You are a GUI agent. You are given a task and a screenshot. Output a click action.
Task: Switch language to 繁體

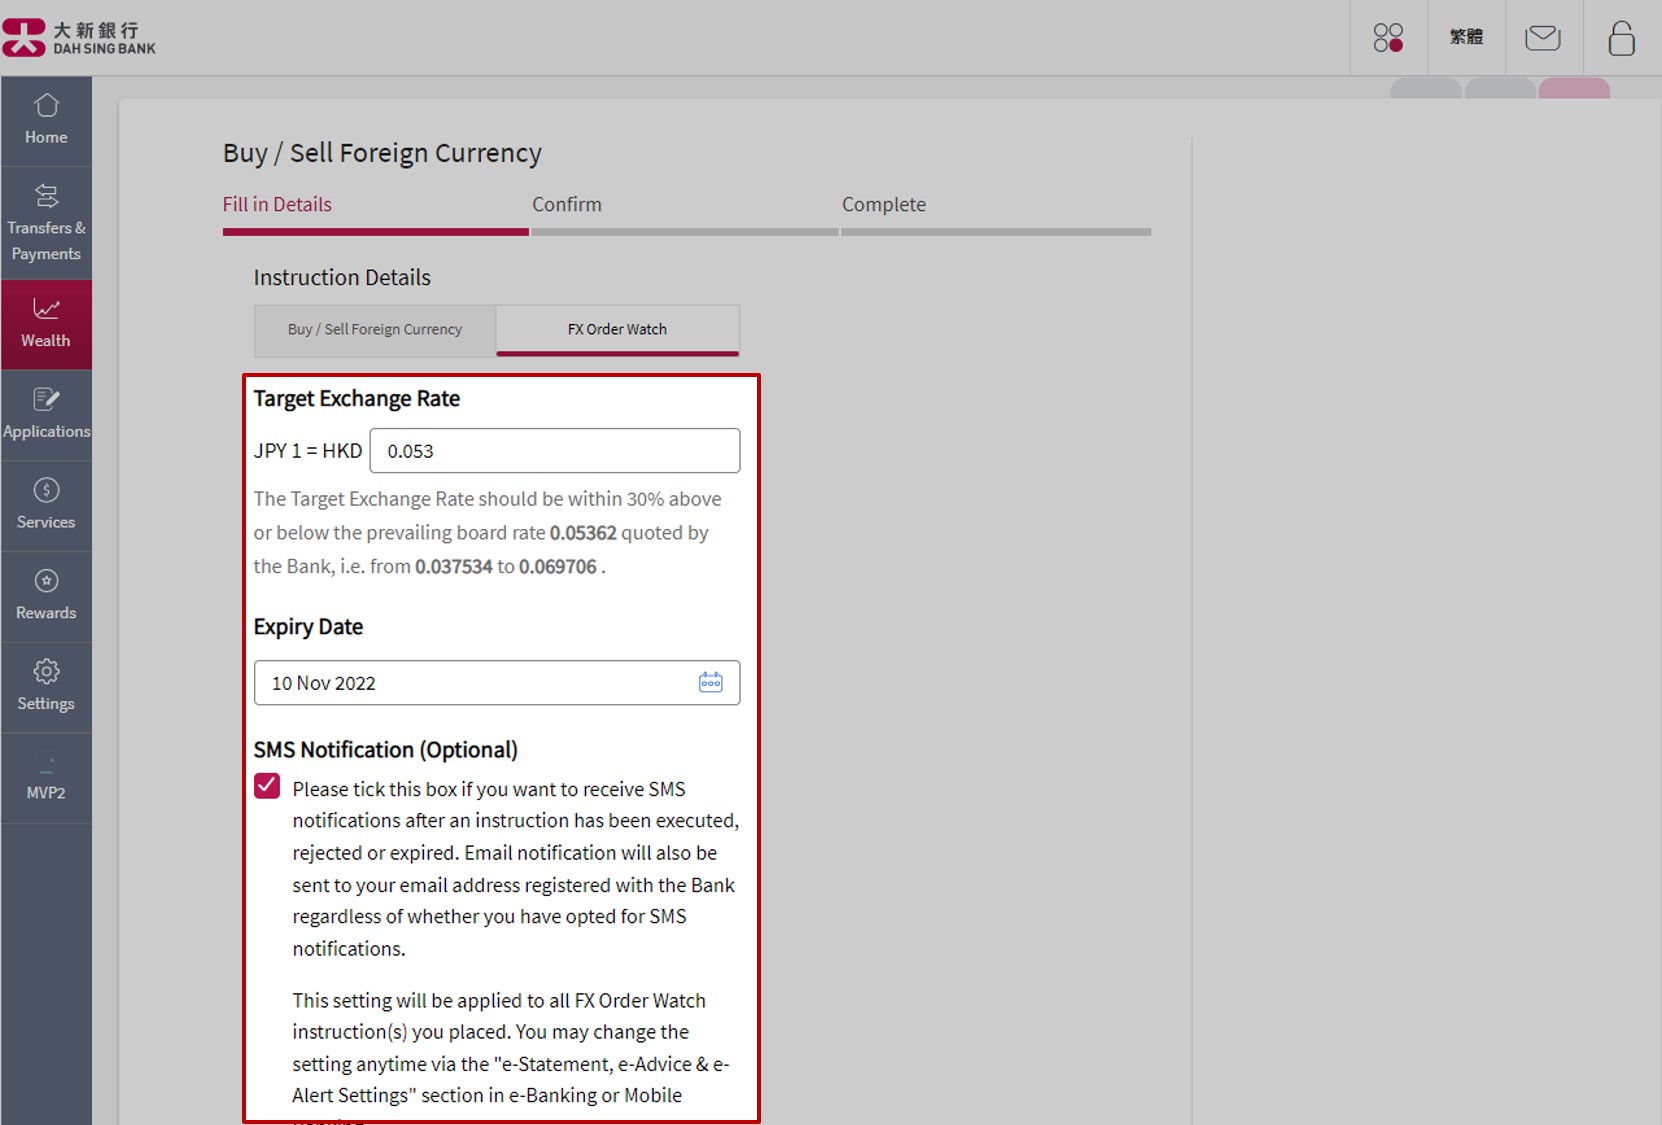[1466, 37]
